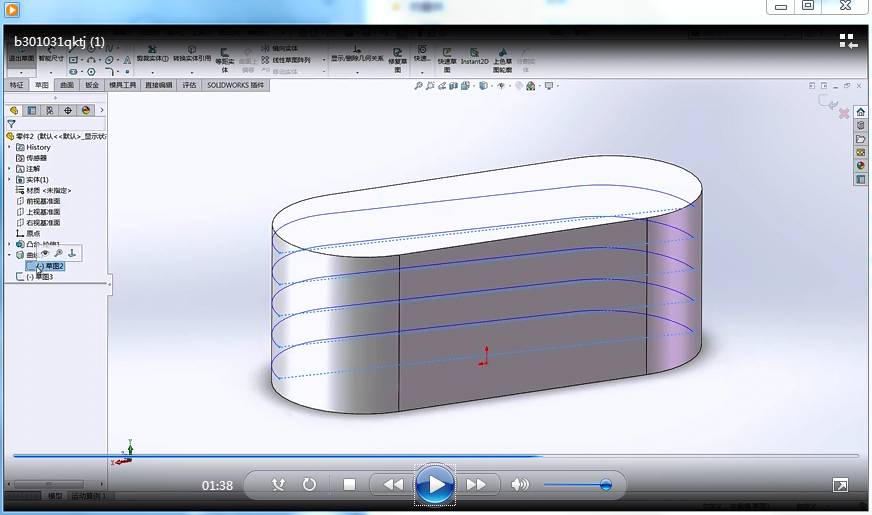Toggle the player fullscreen button at bottom right

(841, 485)
